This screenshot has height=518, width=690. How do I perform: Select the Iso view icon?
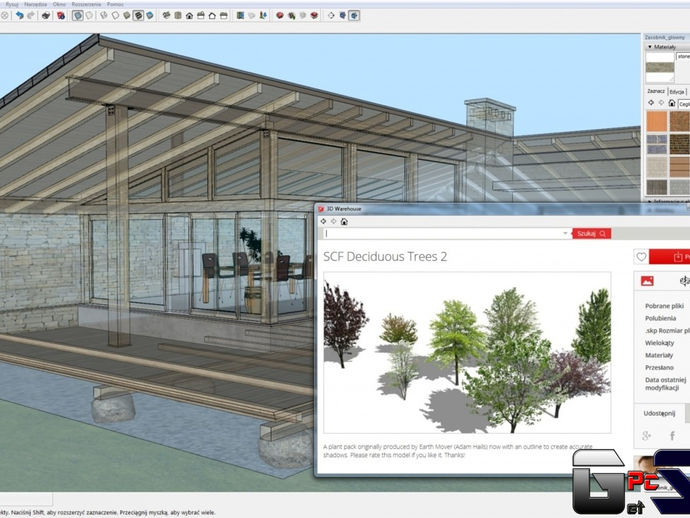pyautogui.click(x=166, y=15)
